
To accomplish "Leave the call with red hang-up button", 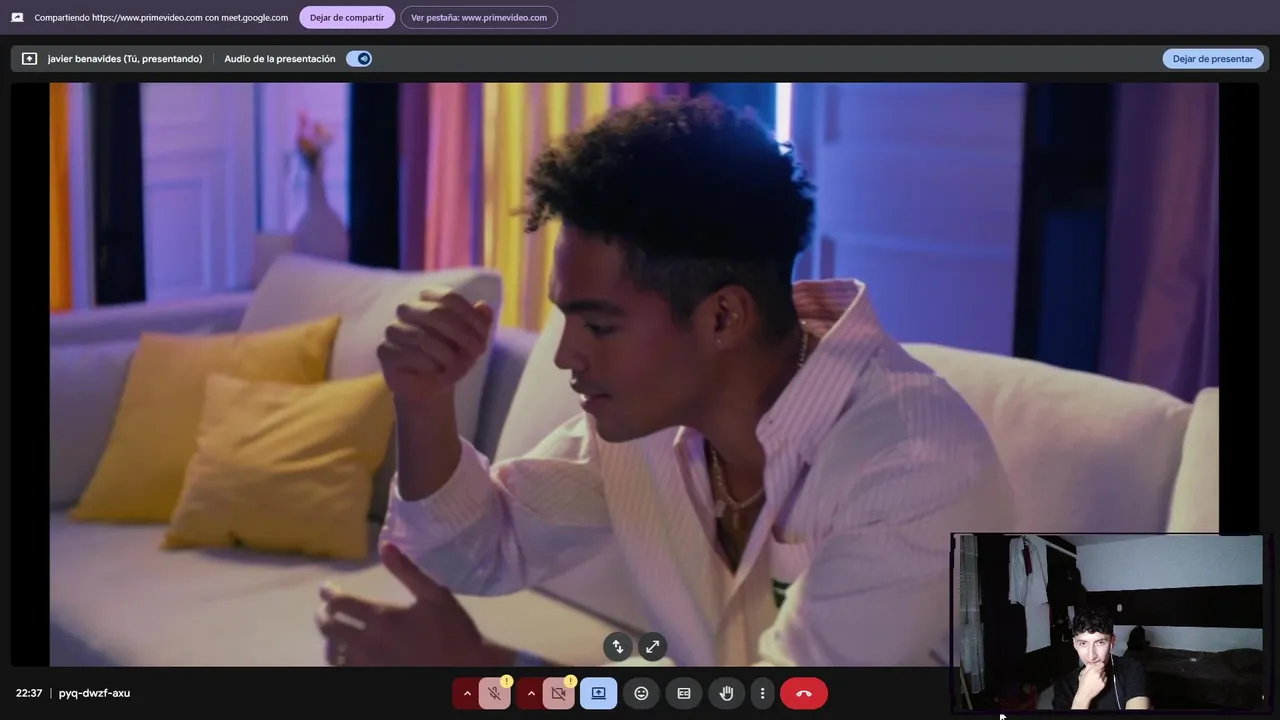I will coord(804,693).
